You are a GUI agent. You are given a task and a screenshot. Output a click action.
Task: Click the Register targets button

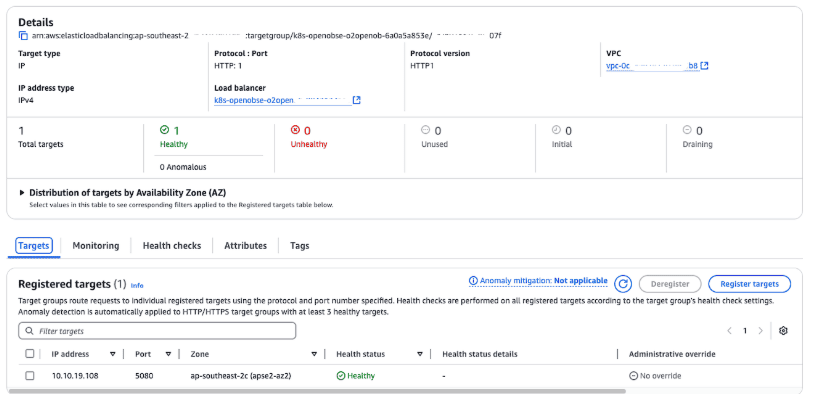coord(749,284)
